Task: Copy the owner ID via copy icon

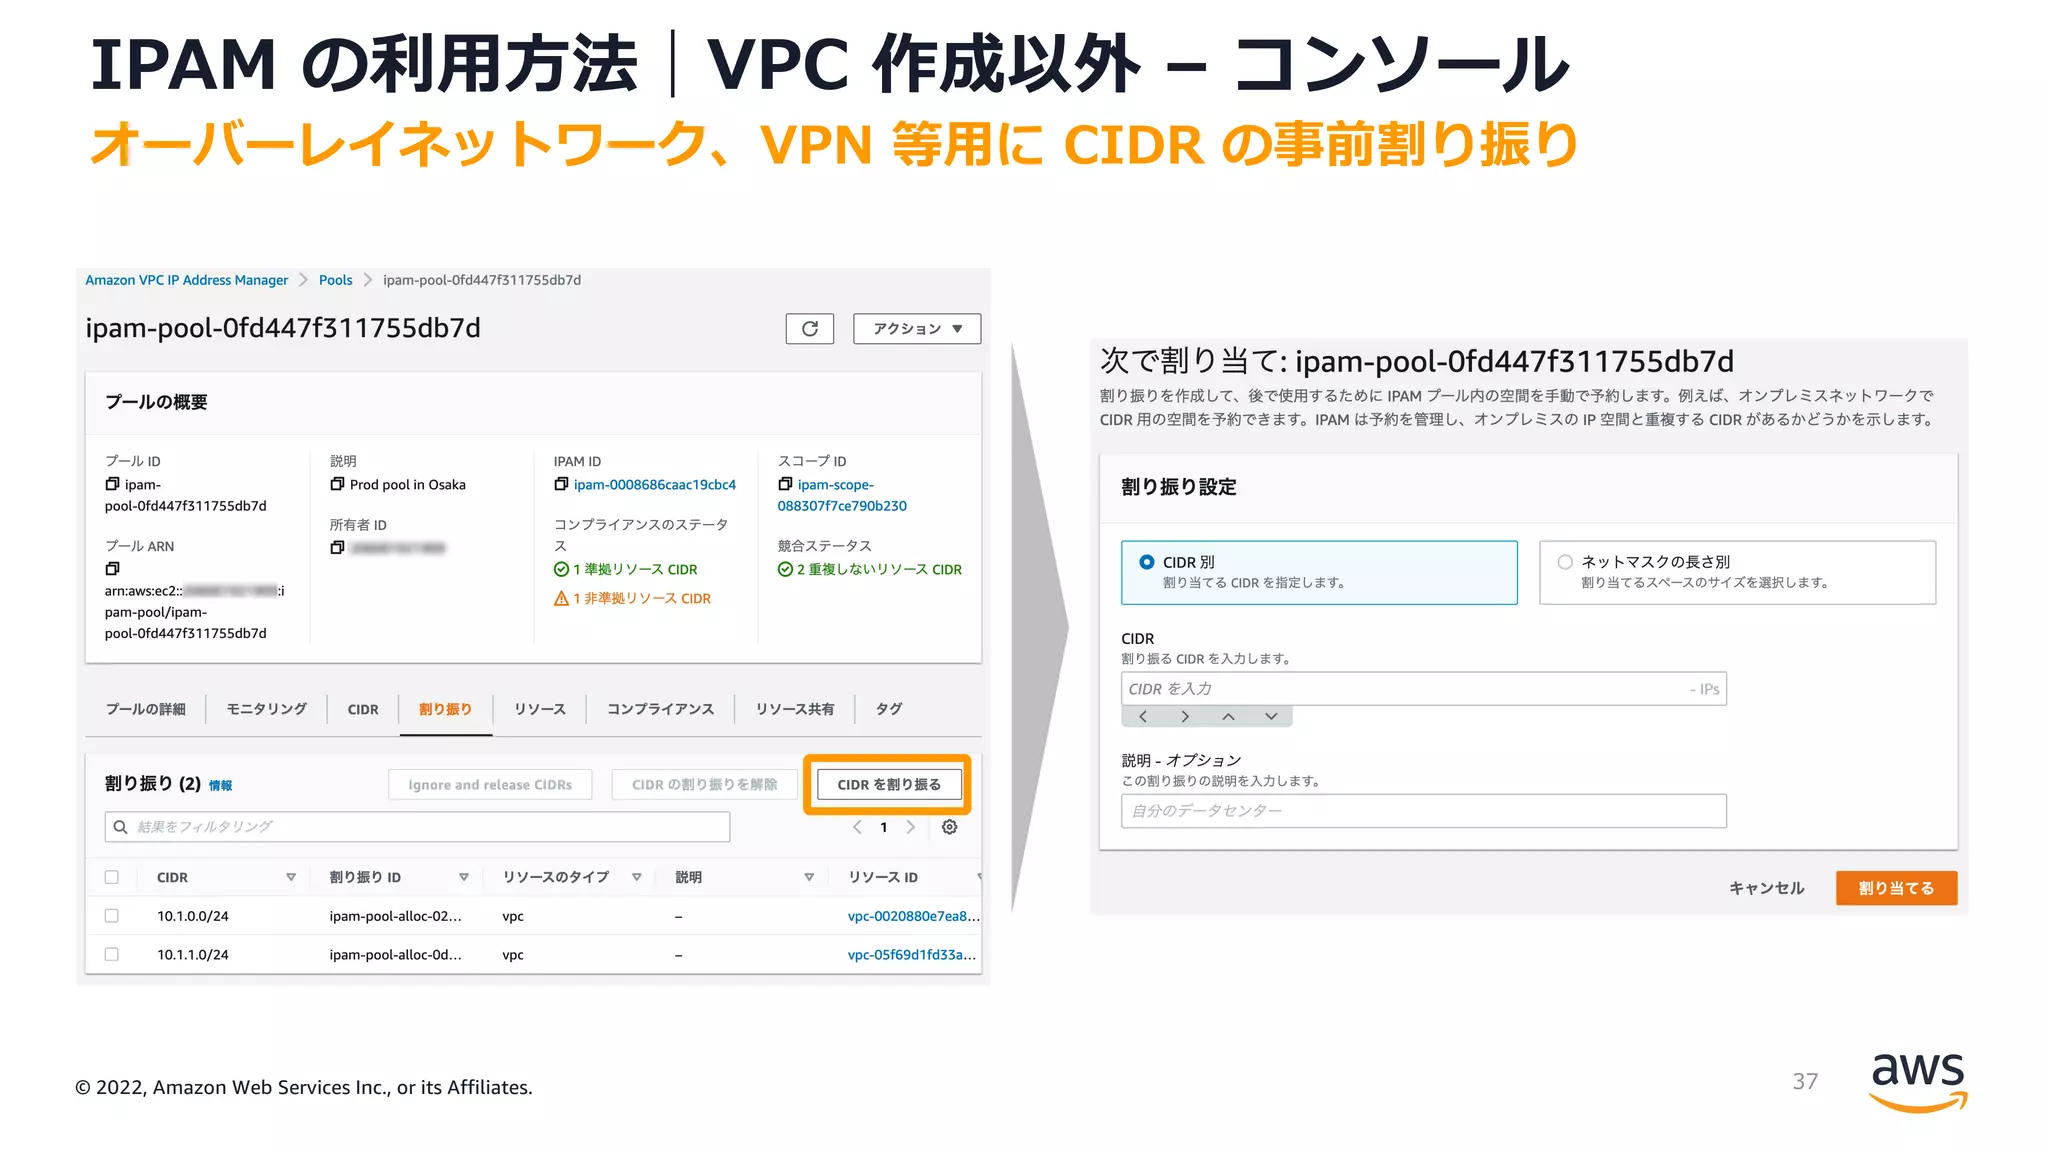Action: click(x=337, y=547)
